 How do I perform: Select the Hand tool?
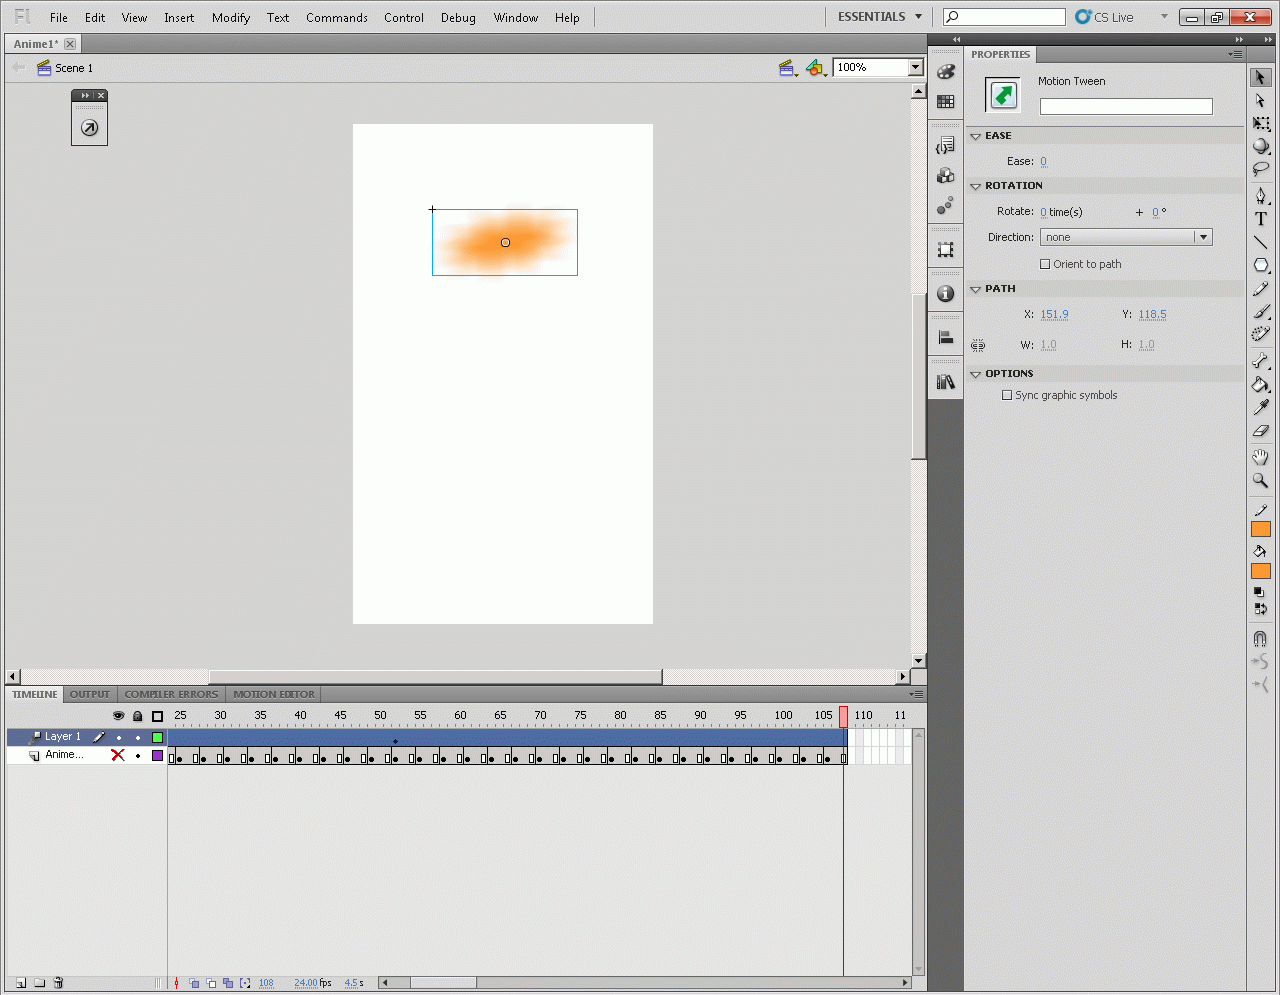tap(1260, 457)
